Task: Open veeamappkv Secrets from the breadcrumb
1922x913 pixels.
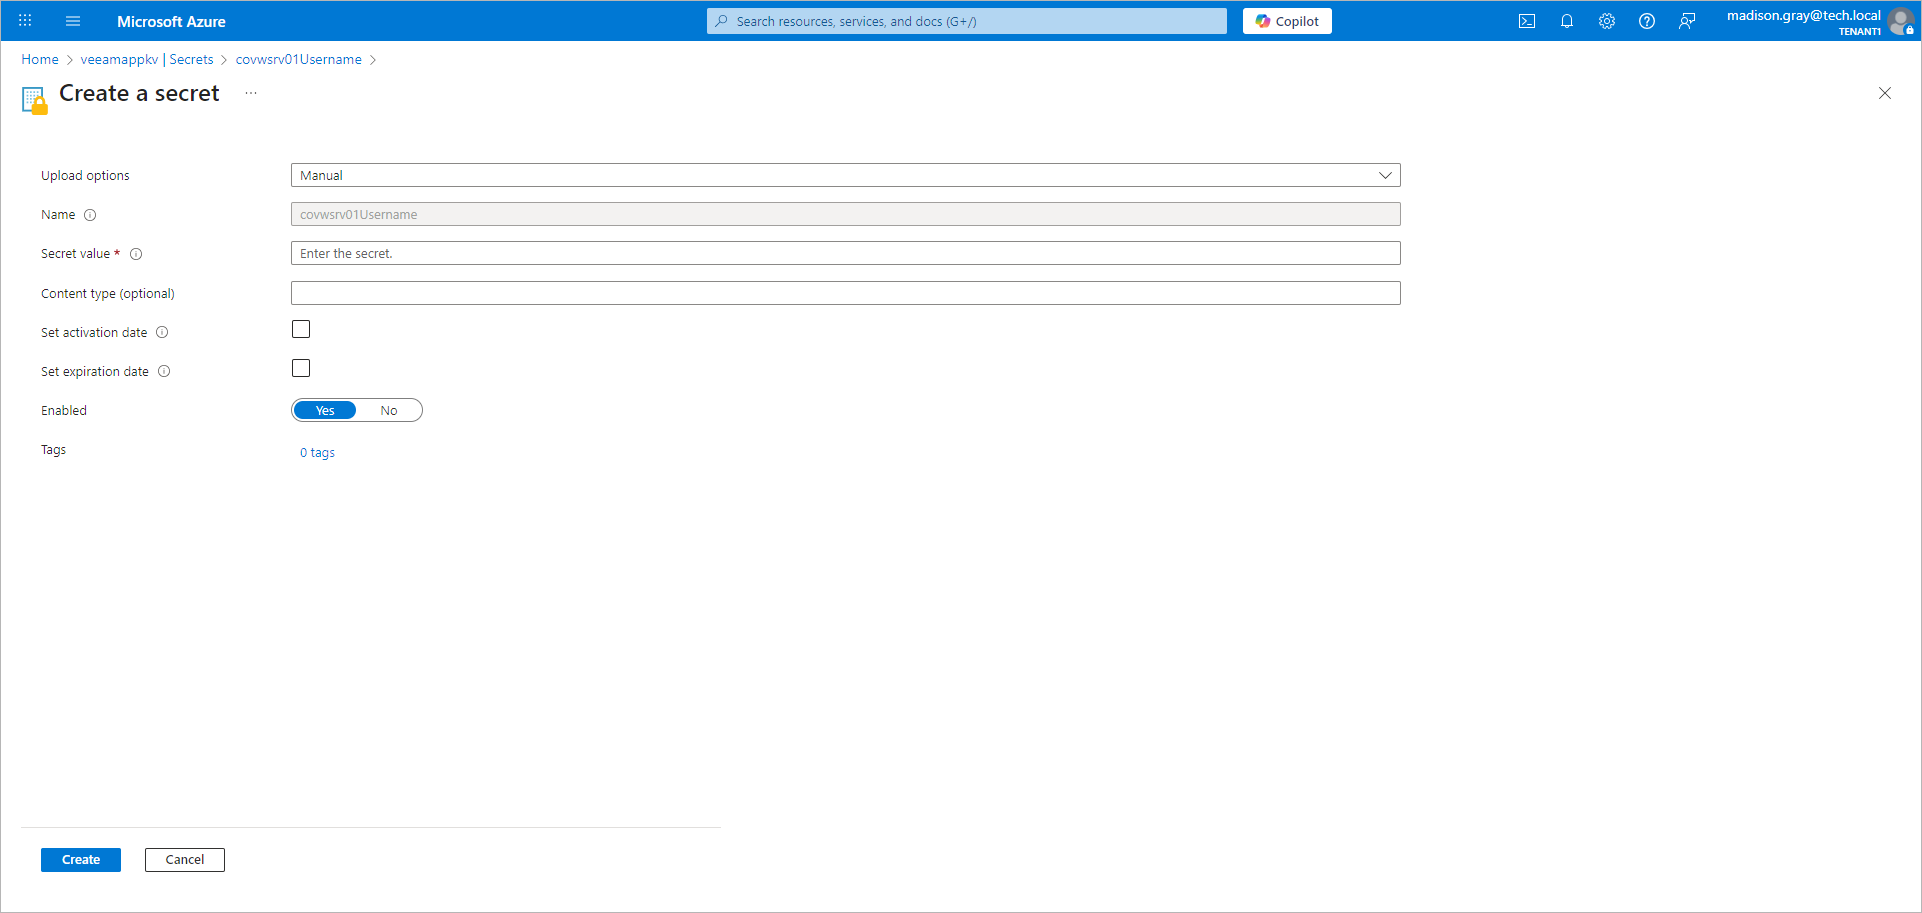Action: [x=148, y=59]
